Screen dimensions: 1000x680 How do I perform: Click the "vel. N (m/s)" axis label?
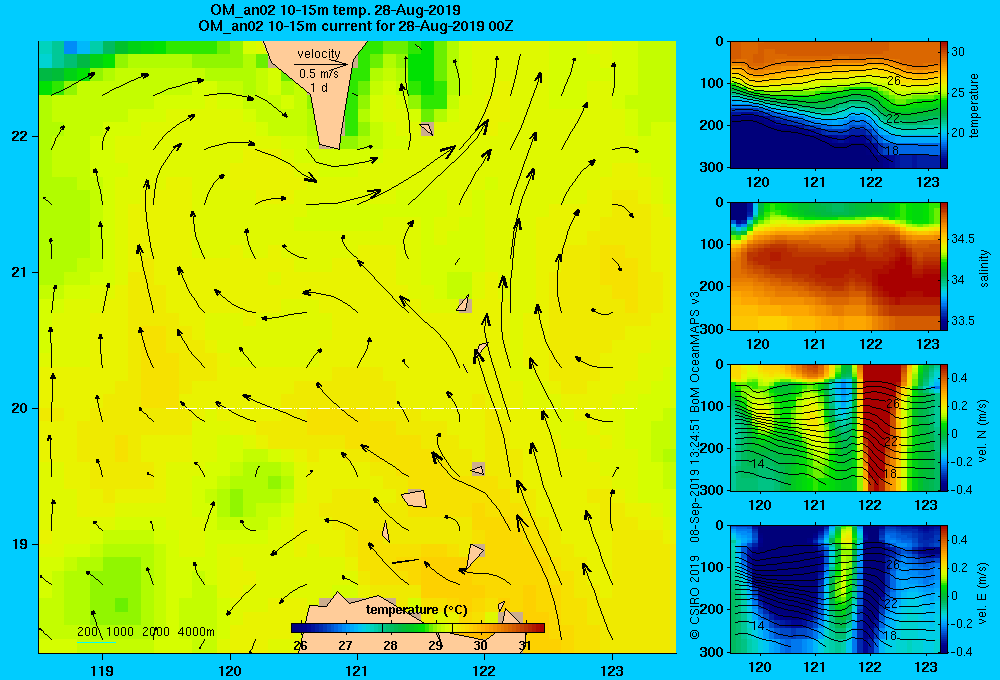[984, 431]
